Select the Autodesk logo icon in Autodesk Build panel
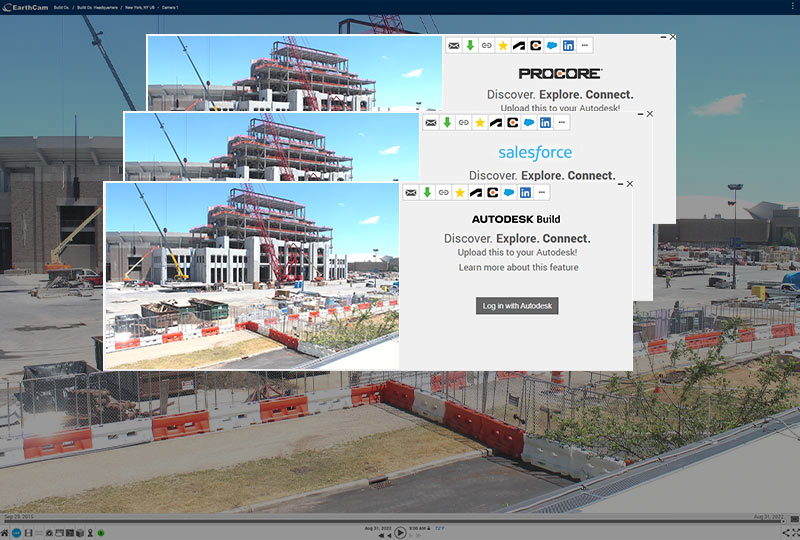Screen dimensions: 800x540 pos(476,192)
